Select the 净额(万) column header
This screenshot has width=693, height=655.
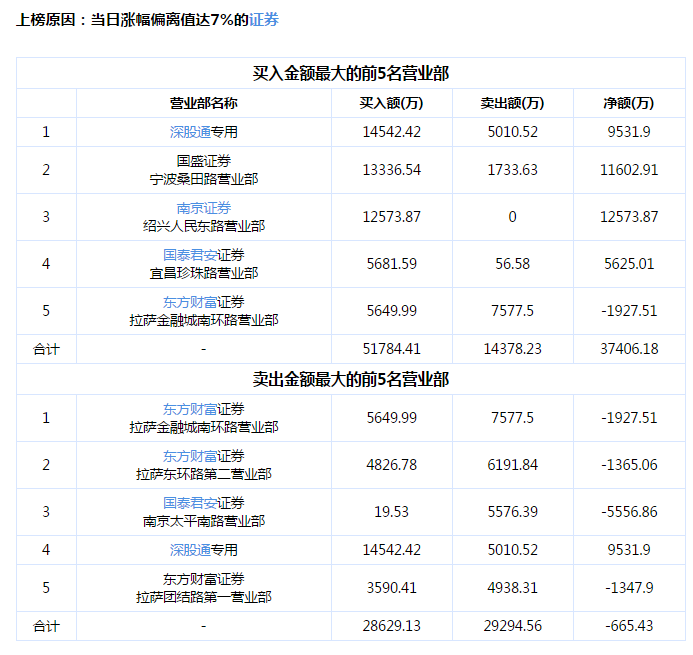tap(629, 103)
